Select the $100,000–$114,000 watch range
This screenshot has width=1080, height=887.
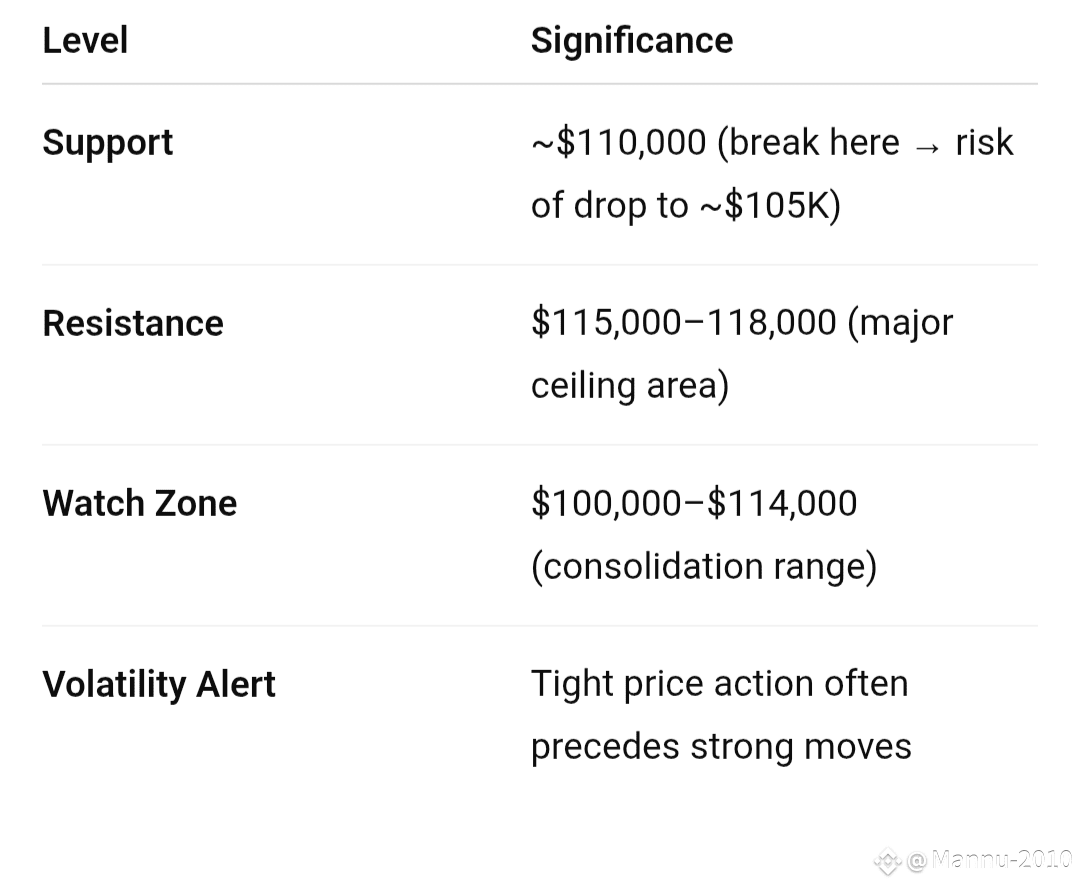click(694, 503)
